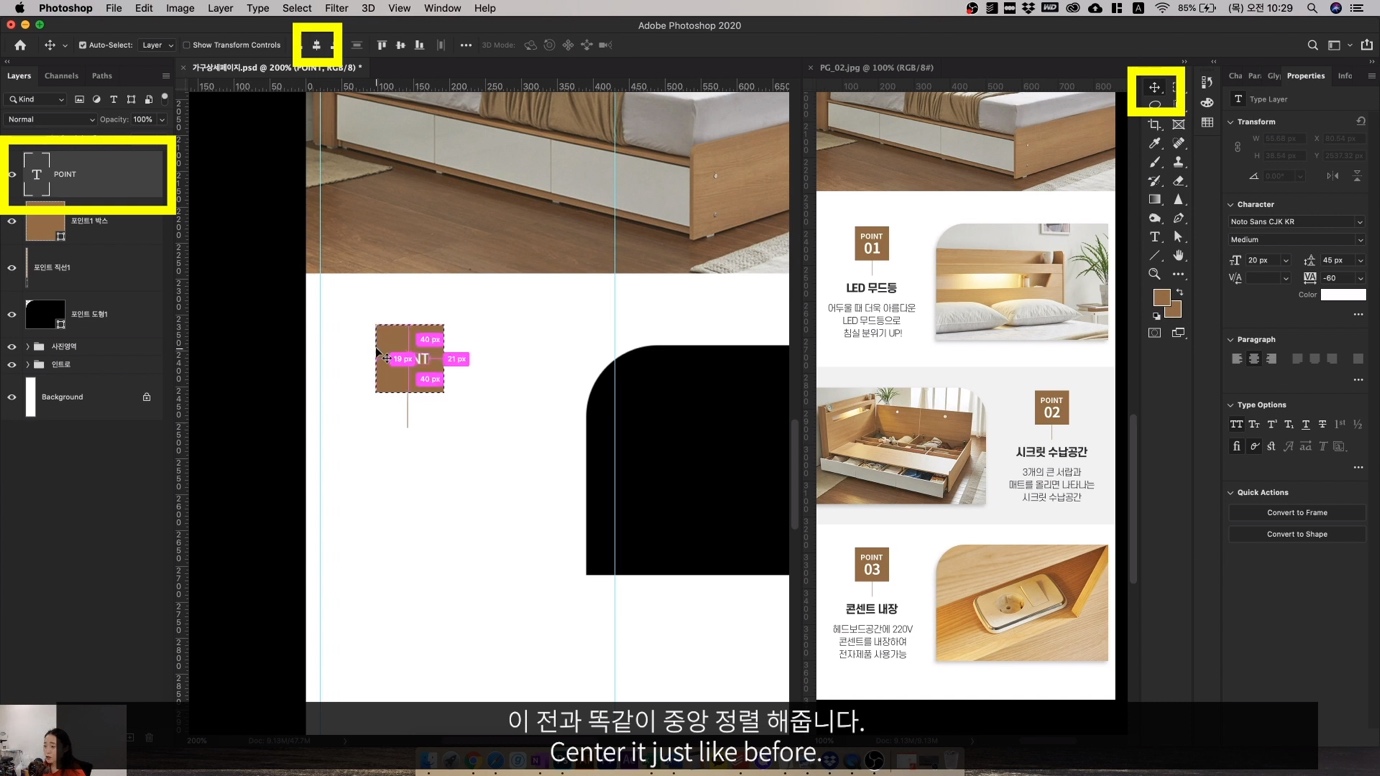Viewport: 1380px width, 776px height.
Task: Uncheck the Auto-Select checkbox
Action: coord(82,45)
